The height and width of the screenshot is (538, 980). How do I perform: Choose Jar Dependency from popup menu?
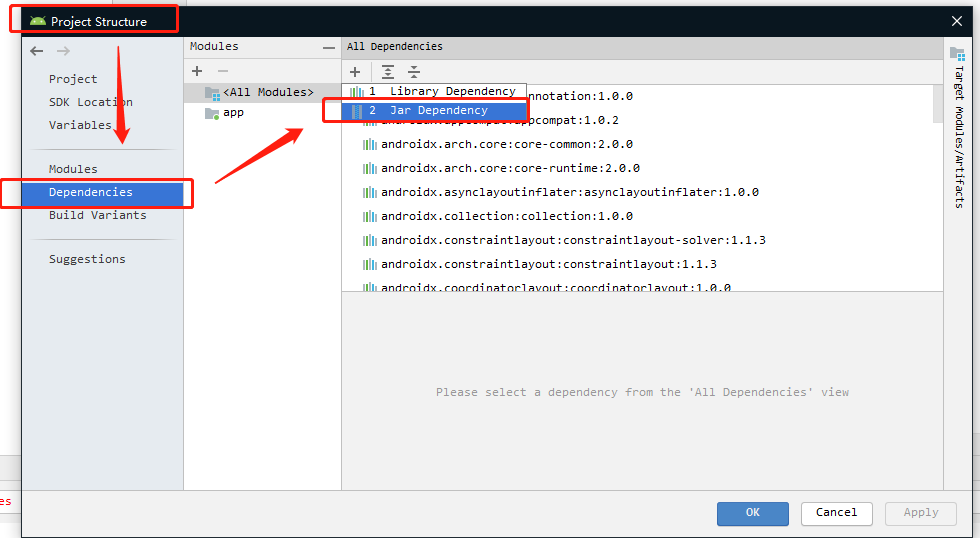click(434, 111)
